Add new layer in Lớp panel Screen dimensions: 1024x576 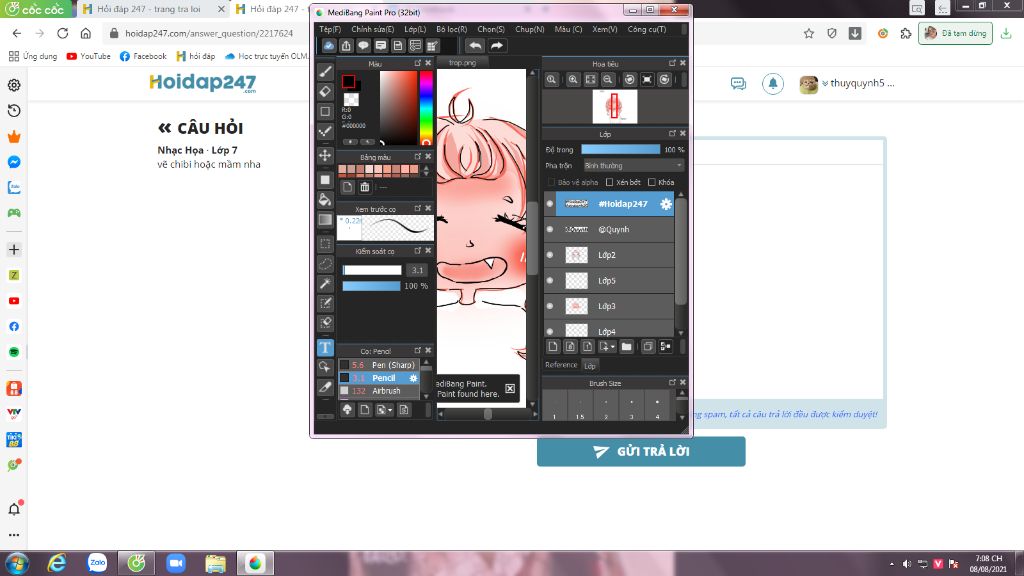tap(552, 346)
